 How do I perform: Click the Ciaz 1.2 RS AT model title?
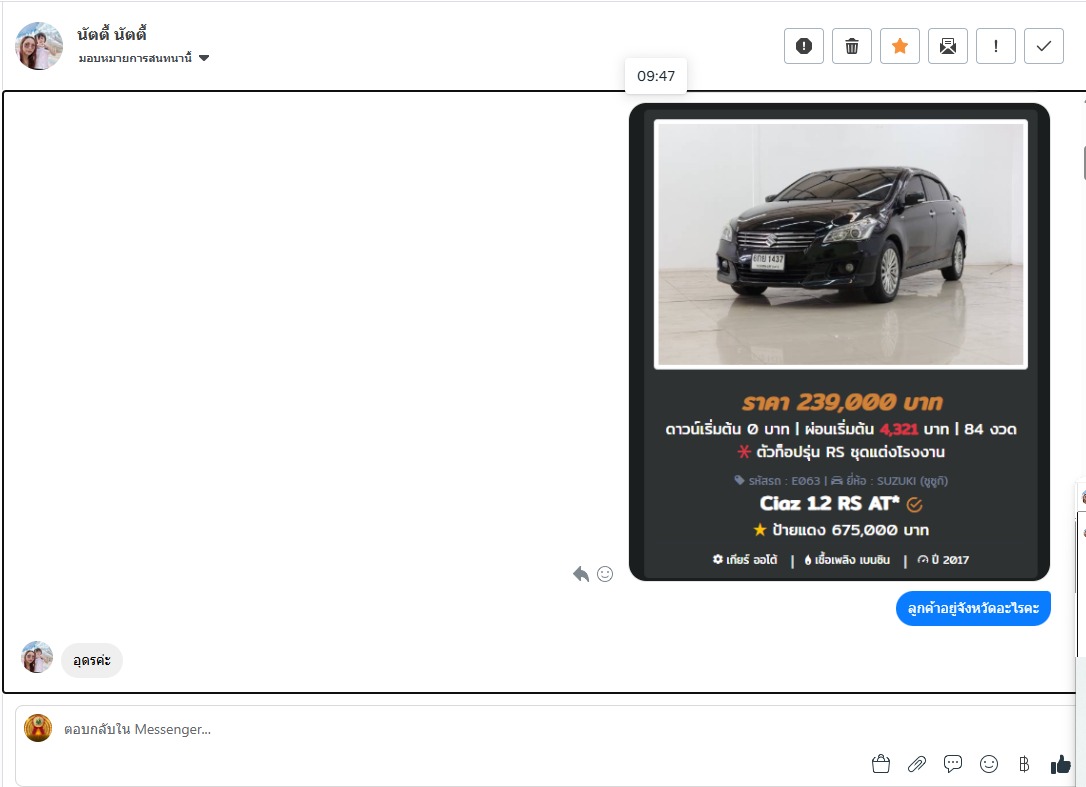pyautogui.click(x=830, y=504)
